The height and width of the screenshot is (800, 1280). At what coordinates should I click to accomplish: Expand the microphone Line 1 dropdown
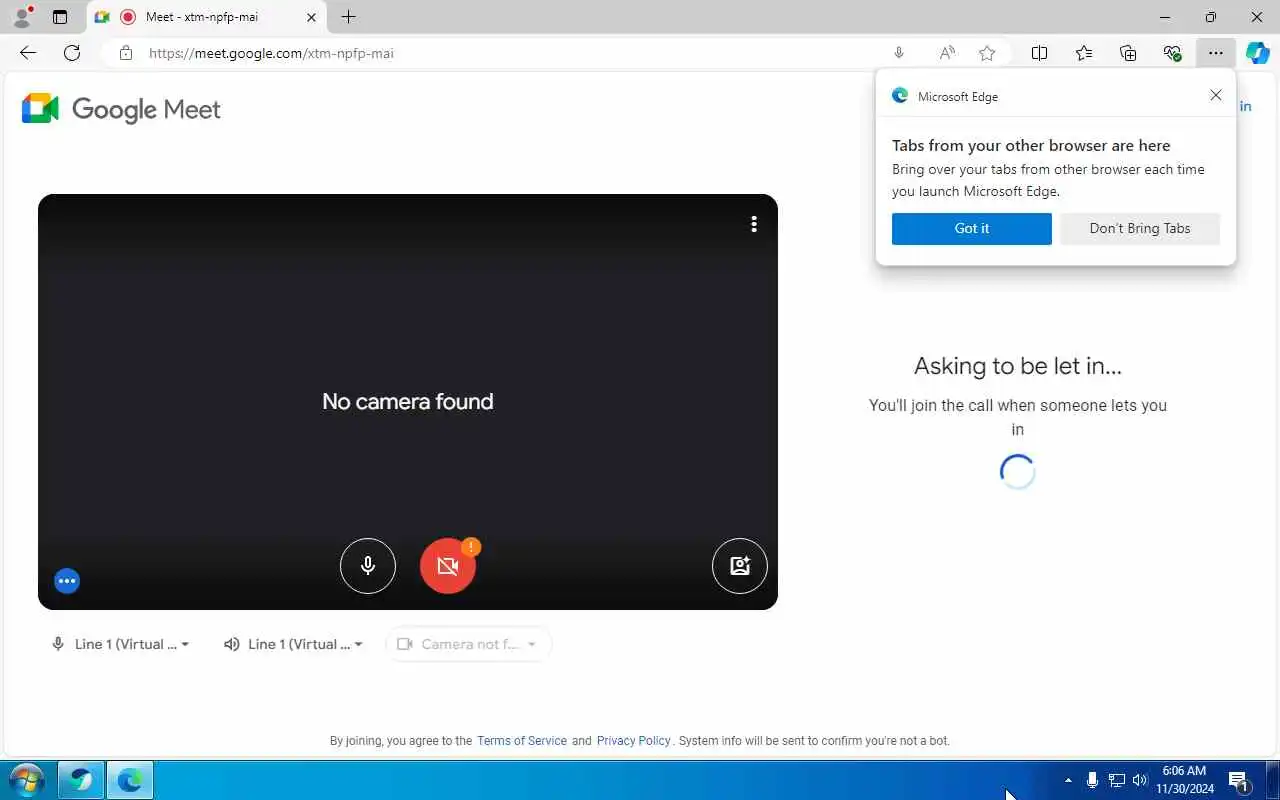coord(120,644)
